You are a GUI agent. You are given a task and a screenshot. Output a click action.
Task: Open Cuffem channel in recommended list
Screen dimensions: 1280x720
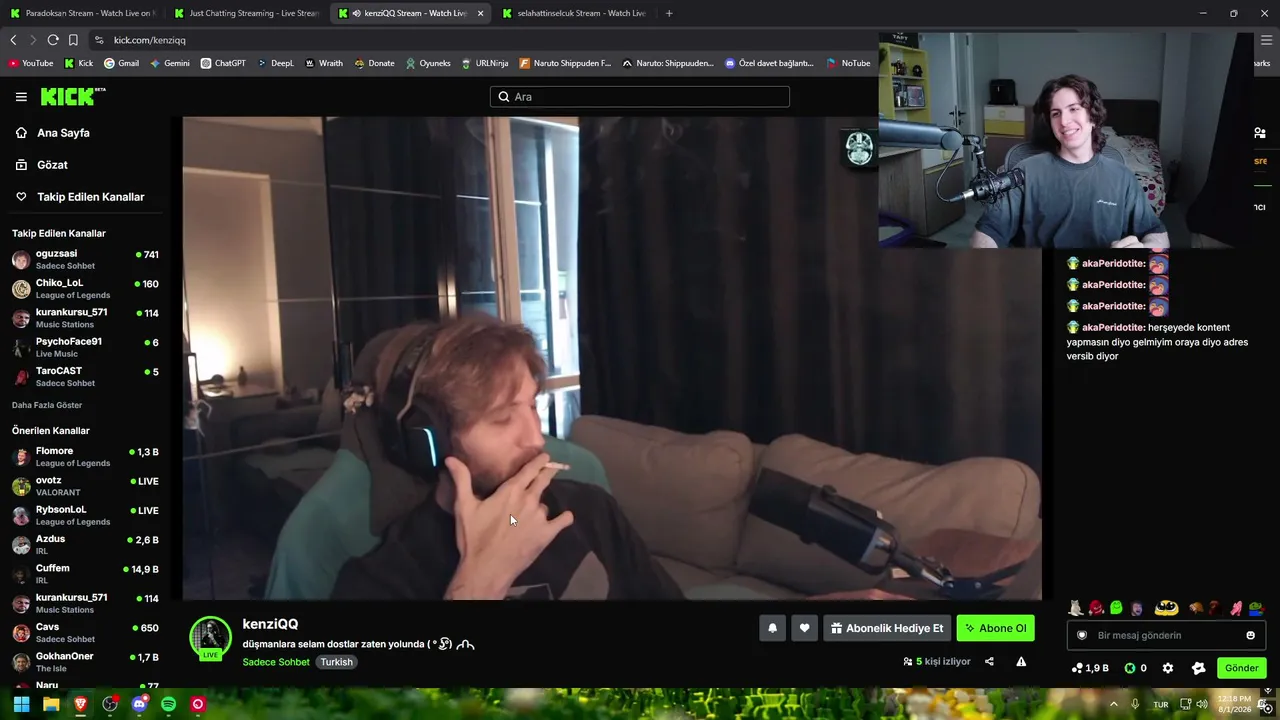point(85,574)
